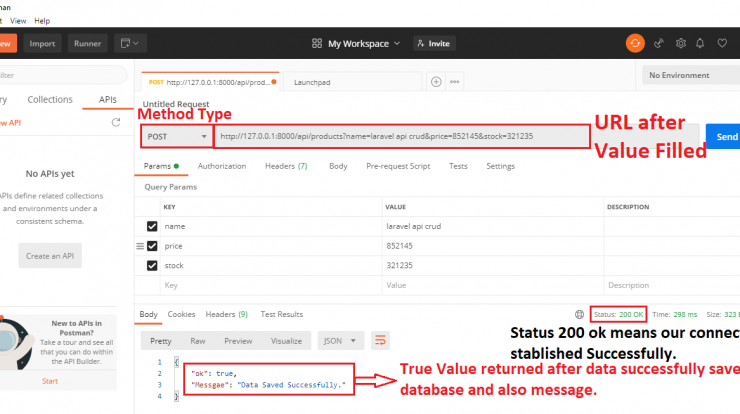740x414 pixels.
Task: Toggle the wrap lines icon
Action: pyautogui.click(x=380, y=340)
